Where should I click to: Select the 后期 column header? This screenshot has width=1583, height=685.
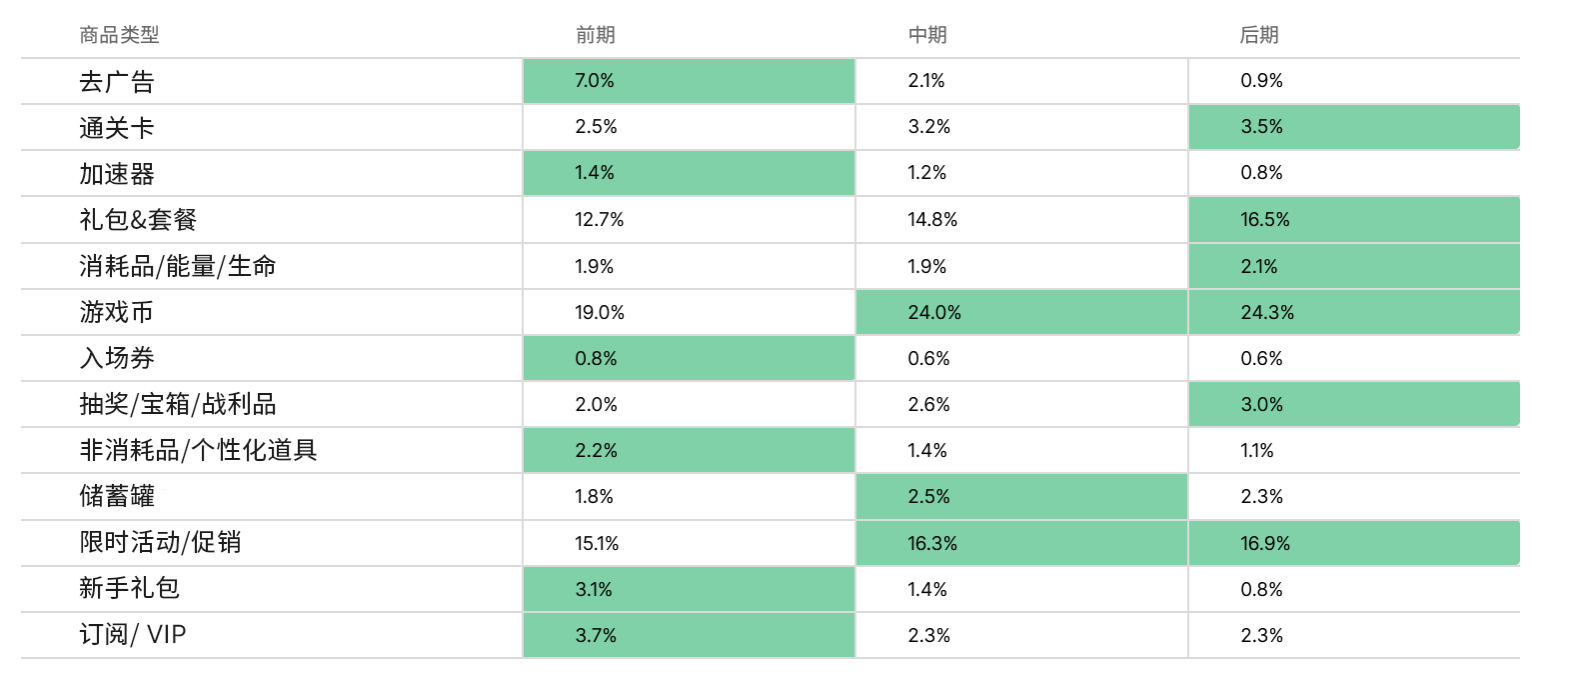[x=1259, y=35]
